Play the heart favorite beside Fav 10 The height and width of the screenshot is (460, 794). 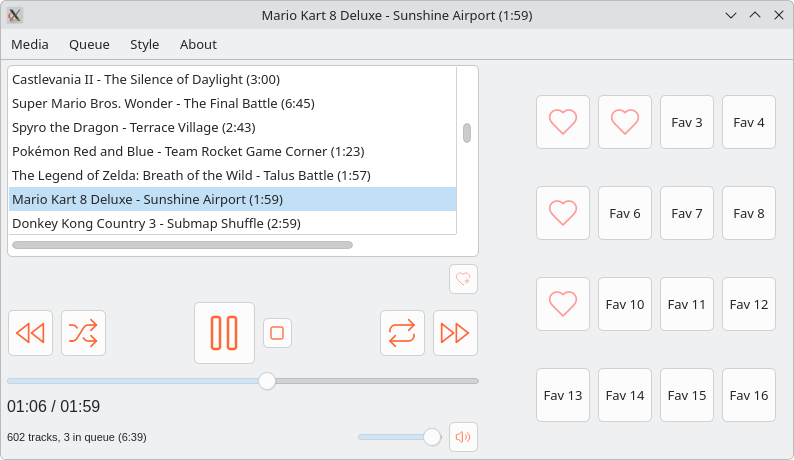coord(563,304)
